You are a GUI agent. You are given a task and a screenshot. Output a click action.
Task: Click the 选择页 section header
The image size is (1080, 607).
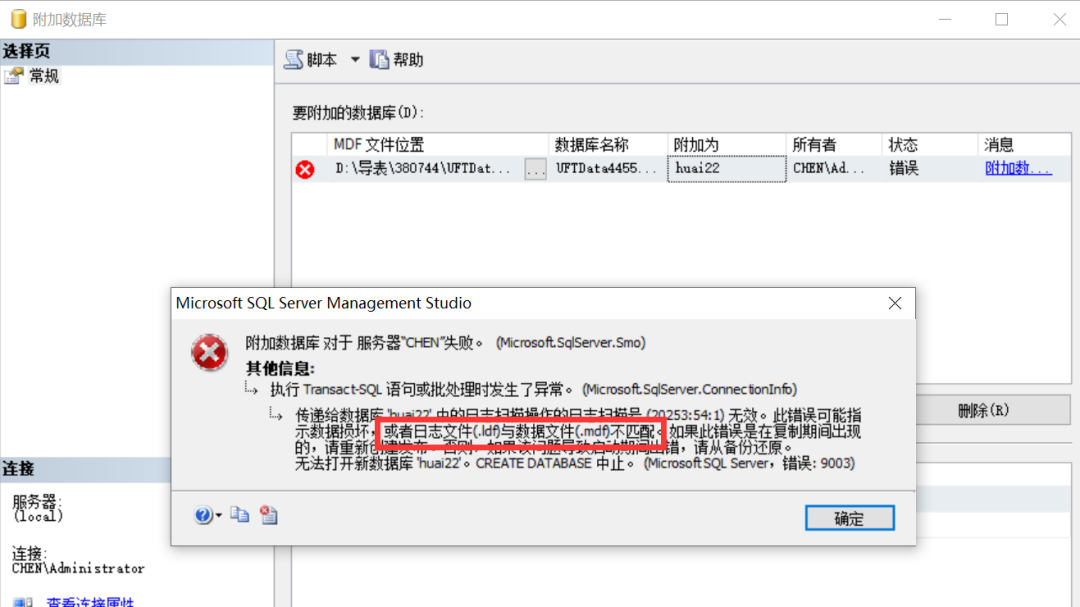(x=136, y=52)
